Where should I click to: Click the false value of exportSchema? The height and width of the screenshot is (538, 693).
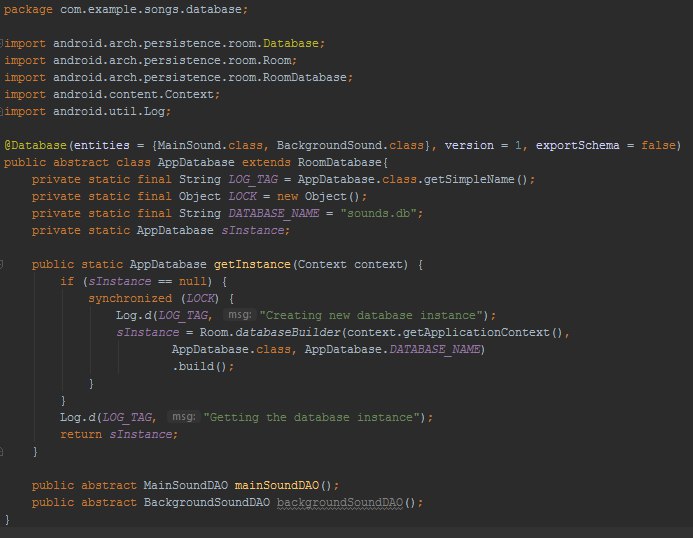tap(659, 145)
